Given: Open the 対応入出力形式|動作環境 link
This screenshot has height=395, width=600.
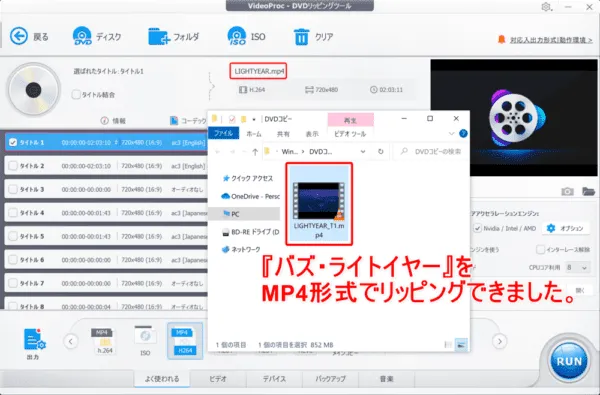Looking at the screenshot, I should [551, 40].
